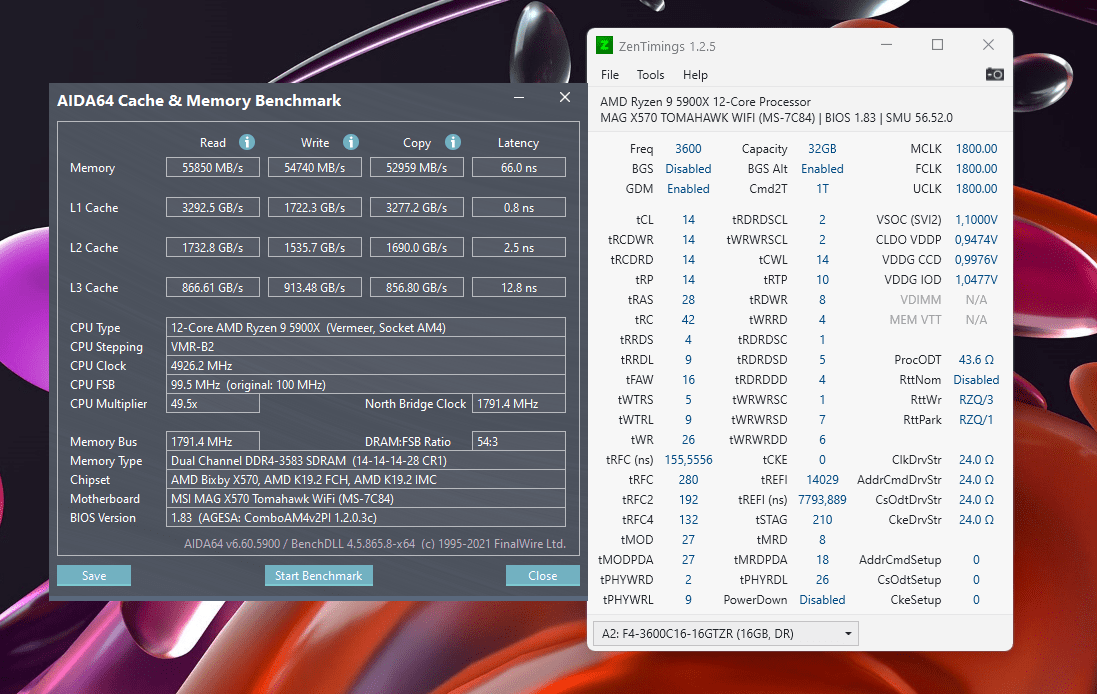
Task: Click the Freq value 3600 in ZenTimings
Action: pos(688,148)
